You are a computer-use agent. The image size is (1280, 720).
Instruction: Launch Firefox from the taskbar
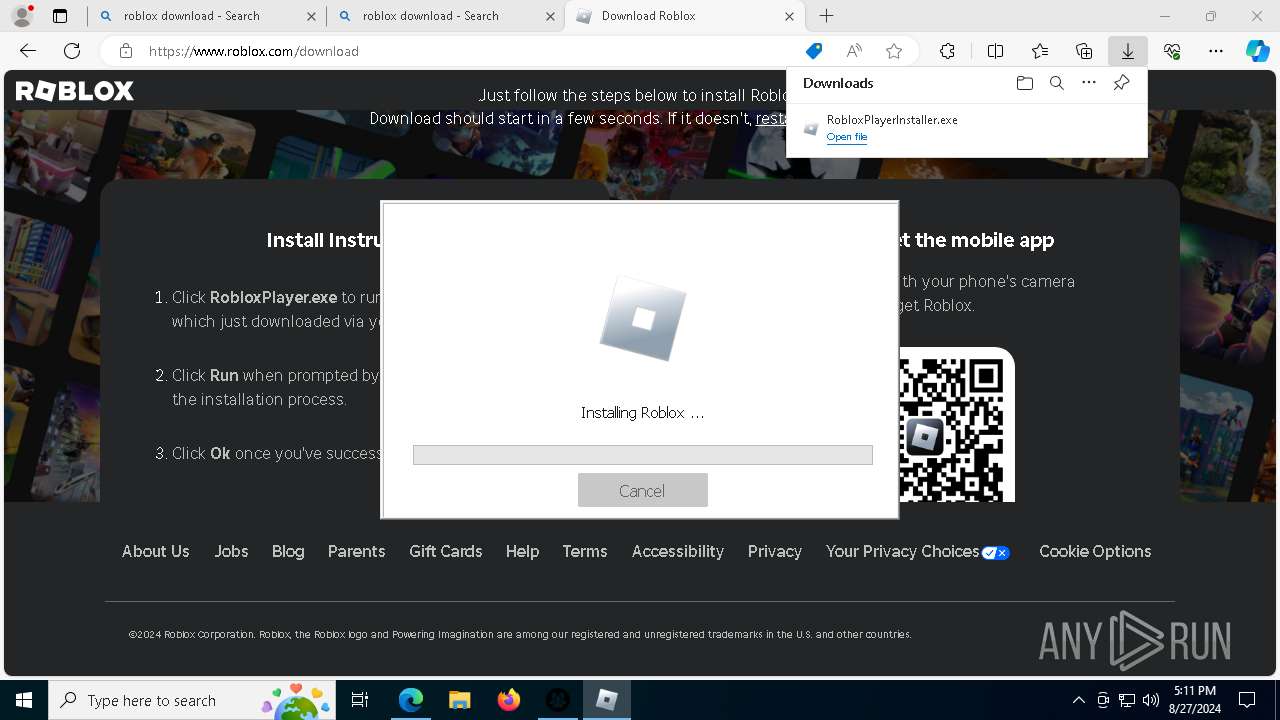pyautogui.click(x=508, y=700)
